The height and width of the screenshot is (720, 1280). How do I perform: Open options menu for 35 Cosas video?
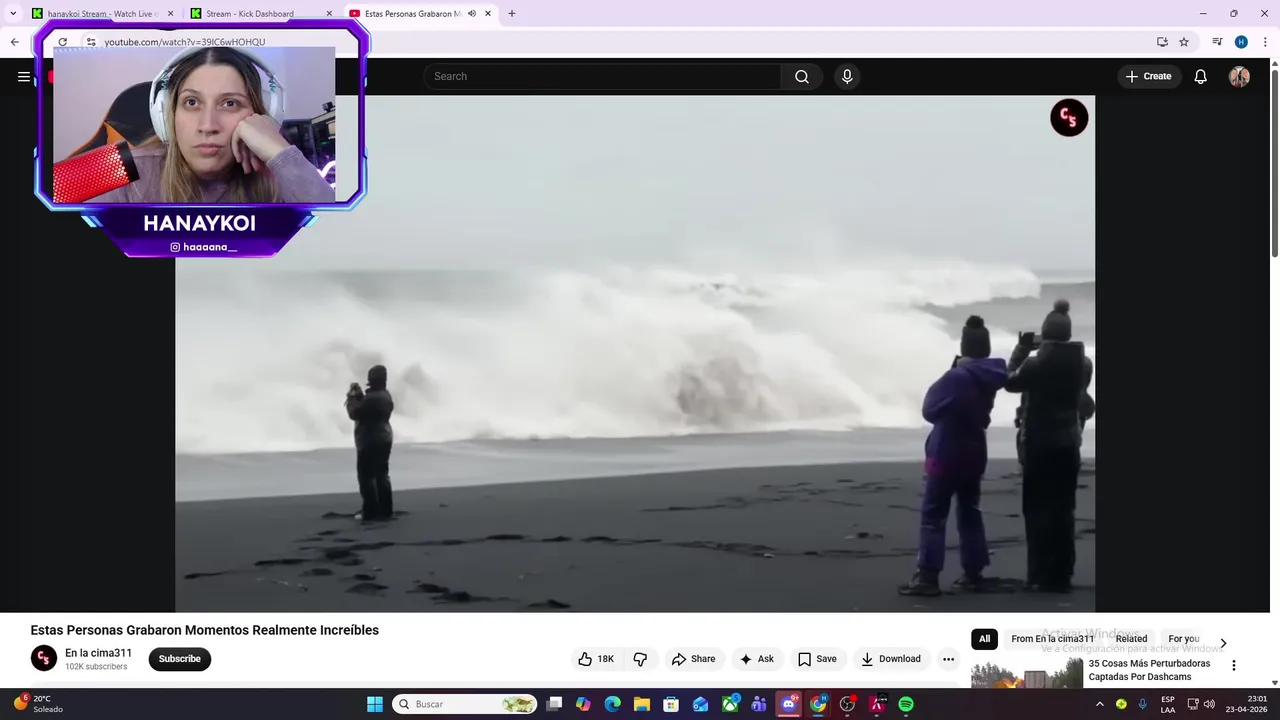click(1233, 665)
